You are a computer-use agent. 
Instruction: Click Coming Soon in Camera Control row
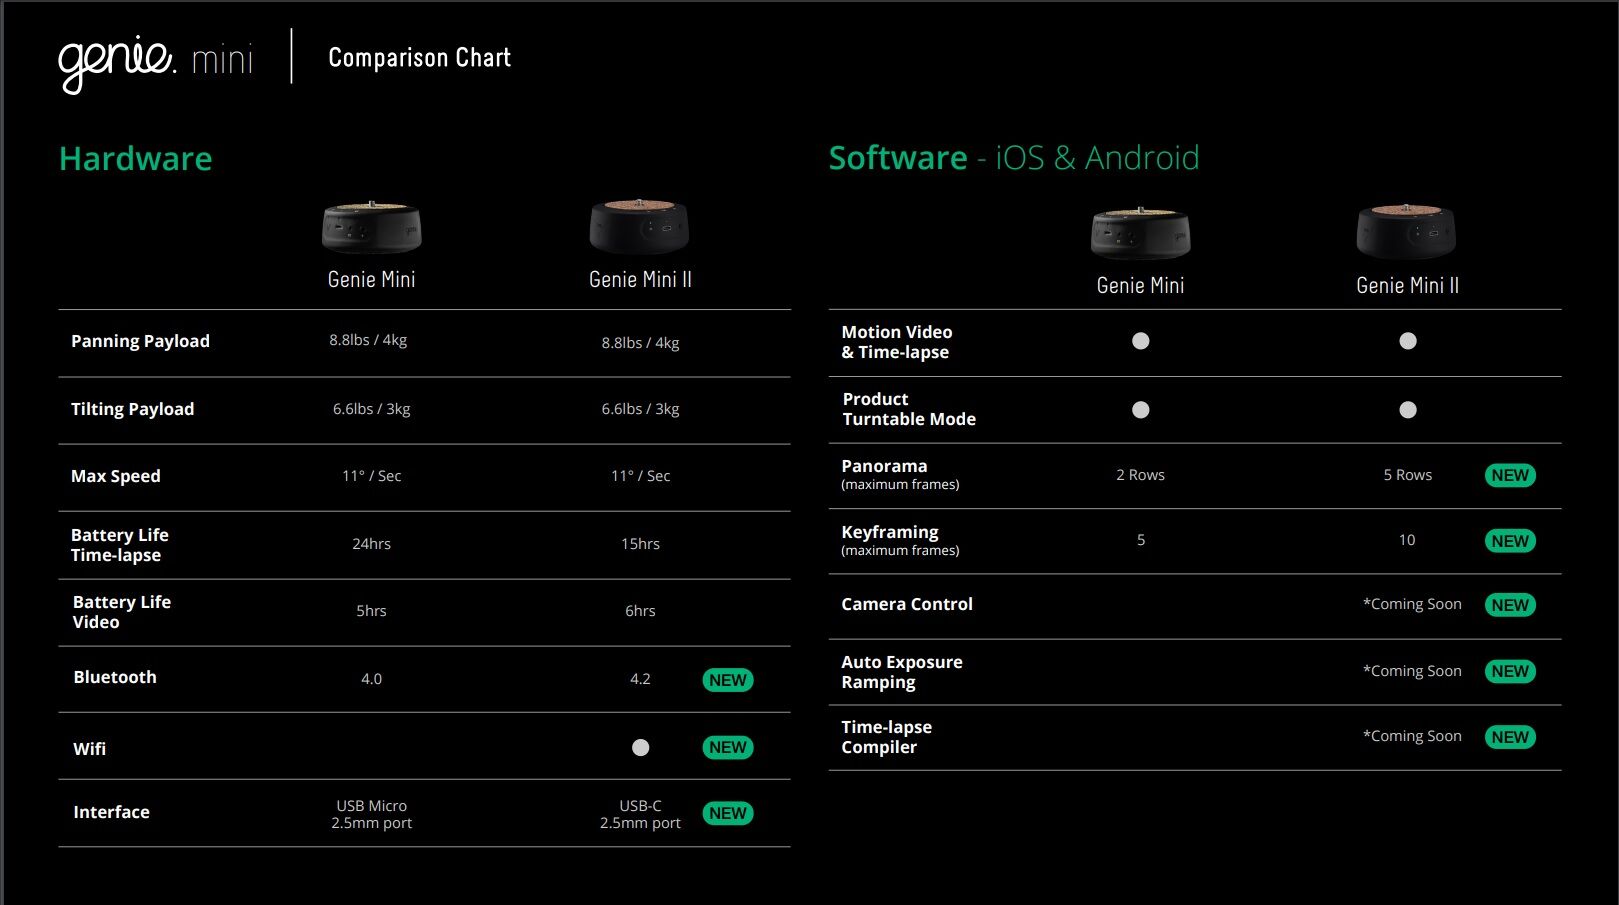click(x=1412, y=604)
